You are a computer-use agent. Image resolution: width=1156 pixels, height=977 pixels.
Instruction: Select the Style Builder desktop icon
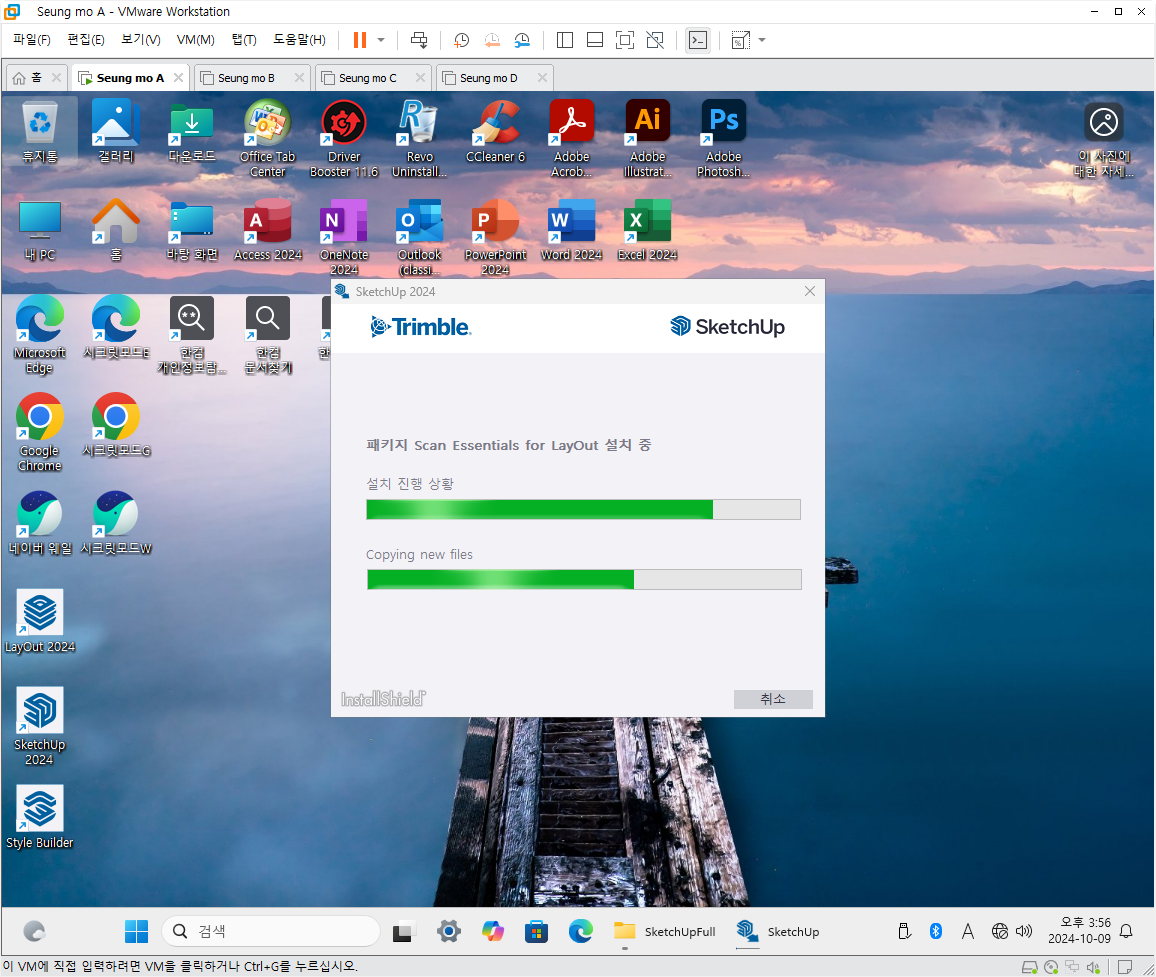(x=40, y=818)
